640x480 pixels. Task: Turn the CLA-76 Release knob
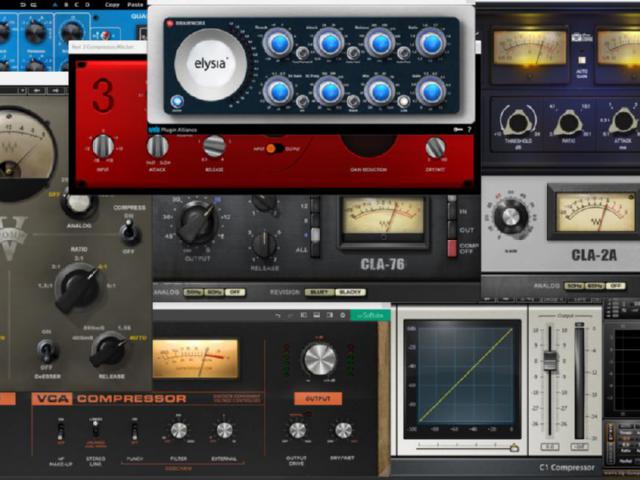point(264,245)
